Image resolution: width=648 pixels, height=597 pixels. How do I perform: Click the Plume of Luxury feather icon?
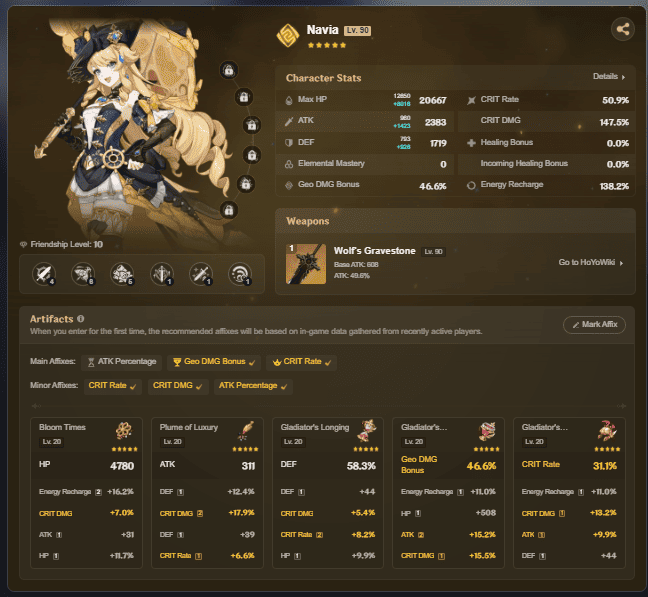(x=246, y=431)
